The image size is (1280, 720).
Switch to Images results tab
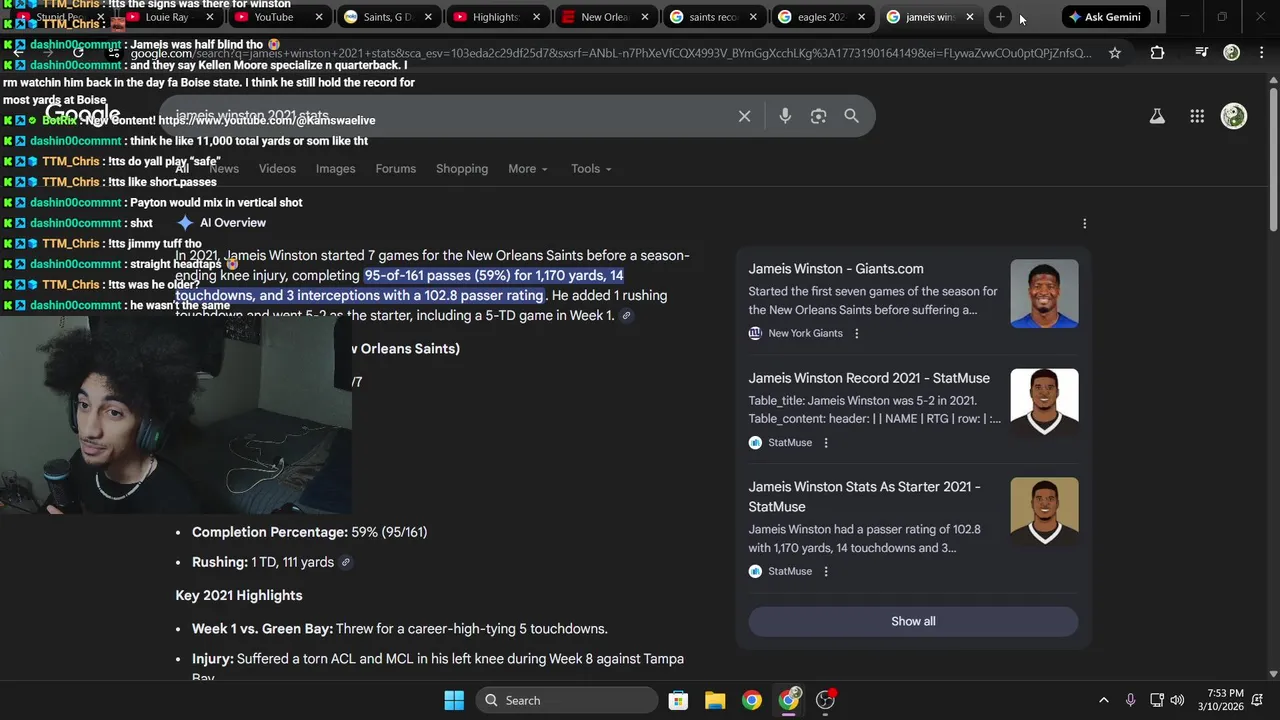(335, 169)
